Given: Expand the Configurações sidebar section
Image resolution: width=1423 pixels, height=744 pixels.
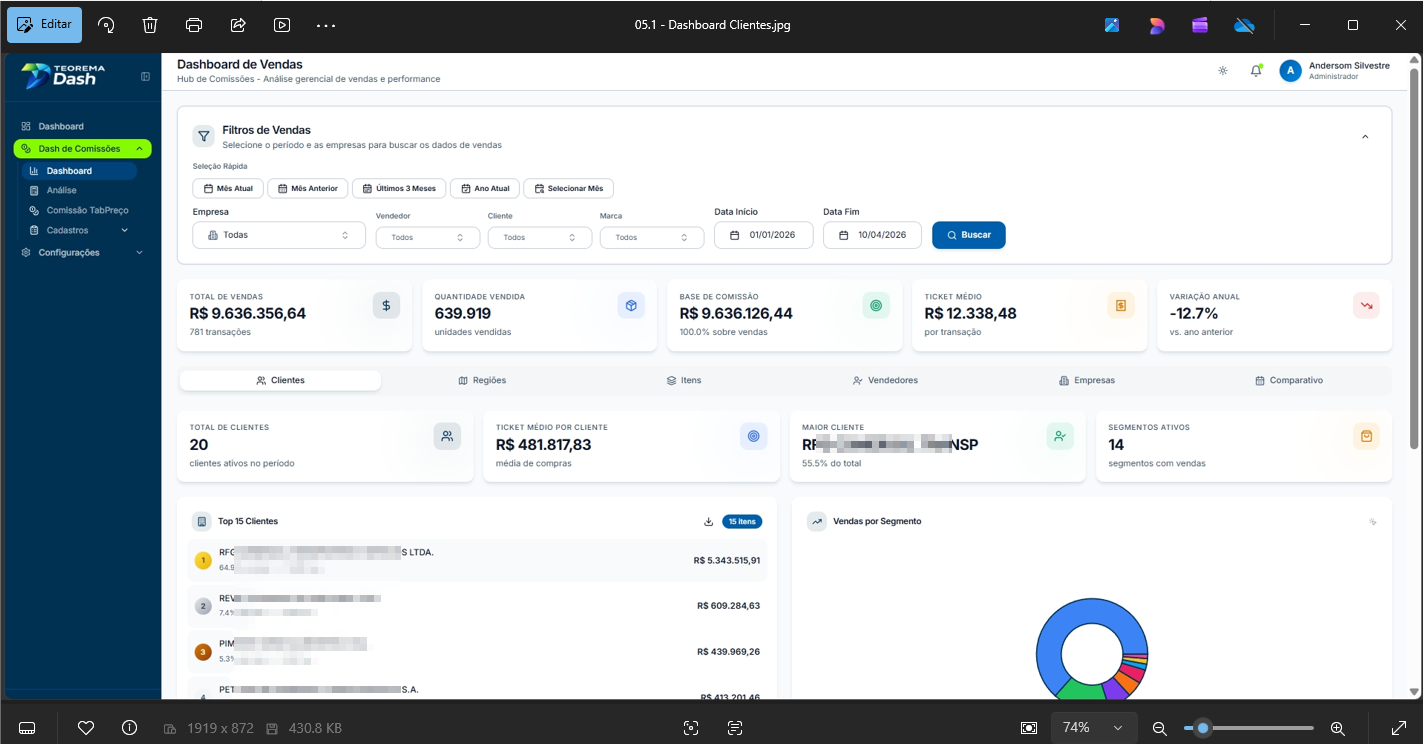Looking at the screenshot, I should click(82, 253).
